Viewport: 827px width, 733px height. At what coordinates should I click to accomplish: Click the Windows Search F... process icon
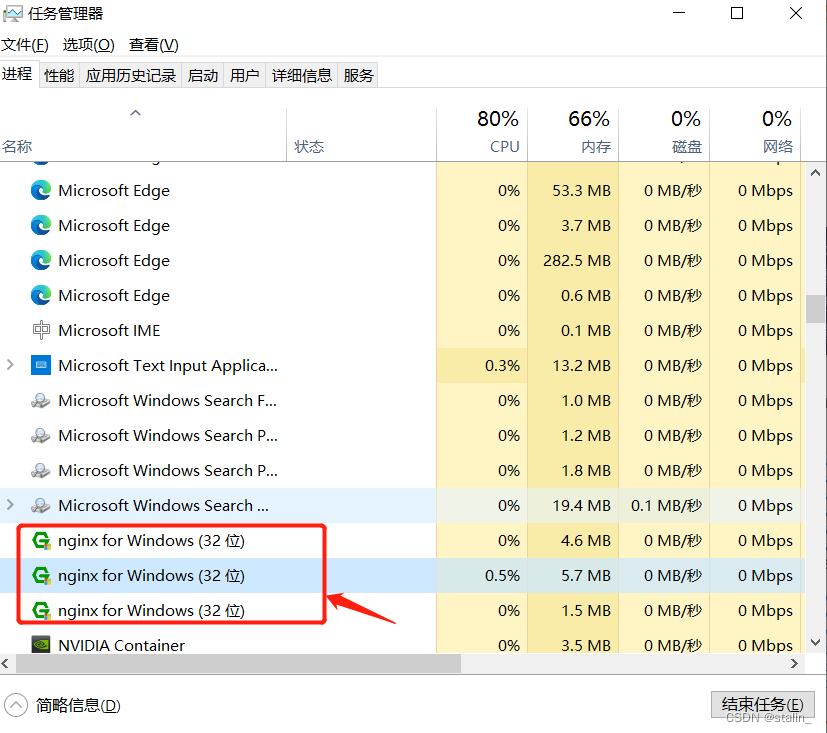click(x=41, y=401)
